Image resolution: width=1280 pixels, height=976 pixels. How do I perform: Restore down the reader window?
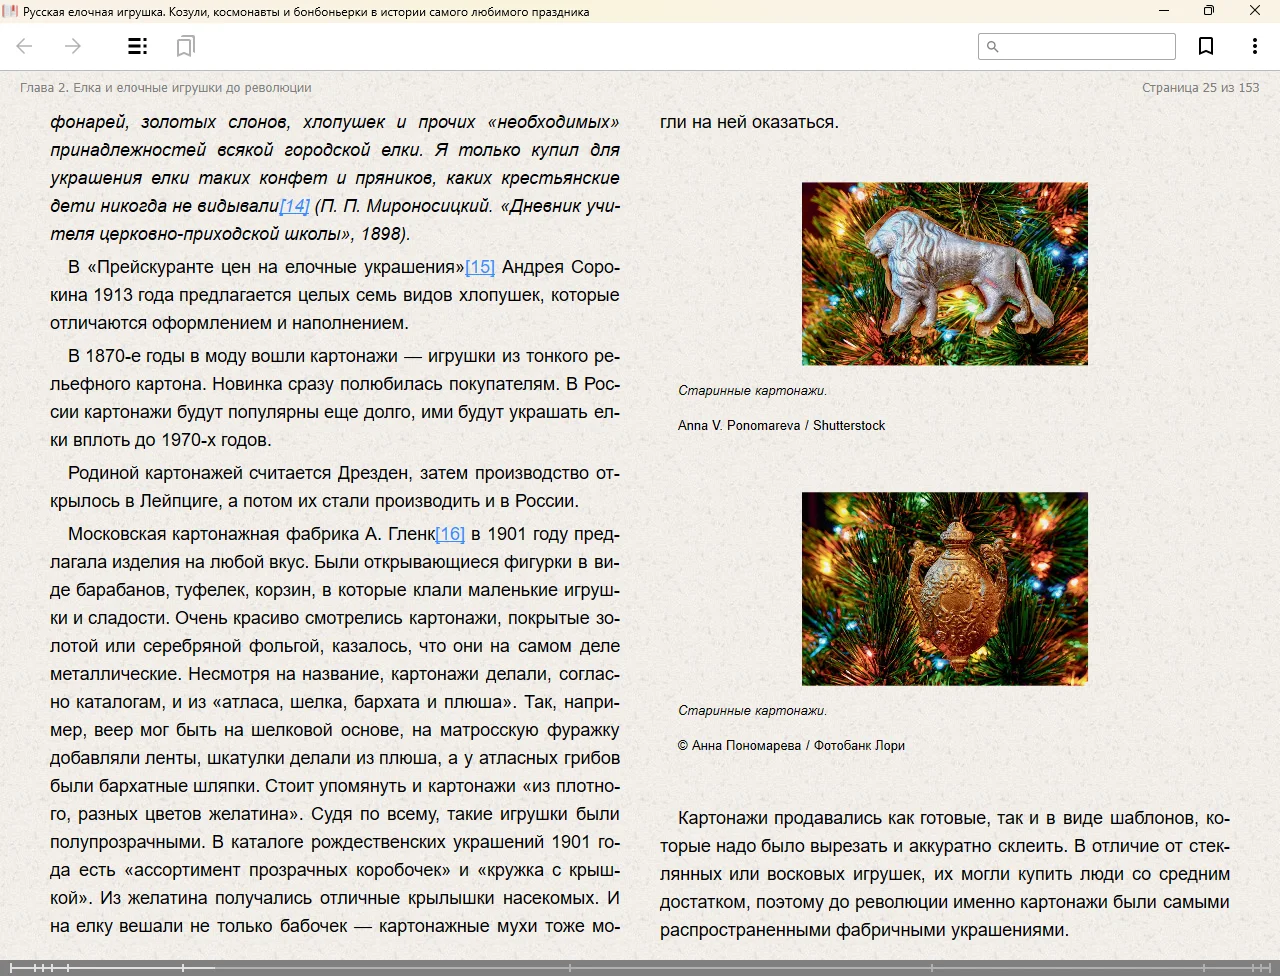(x=1209, y=11)
